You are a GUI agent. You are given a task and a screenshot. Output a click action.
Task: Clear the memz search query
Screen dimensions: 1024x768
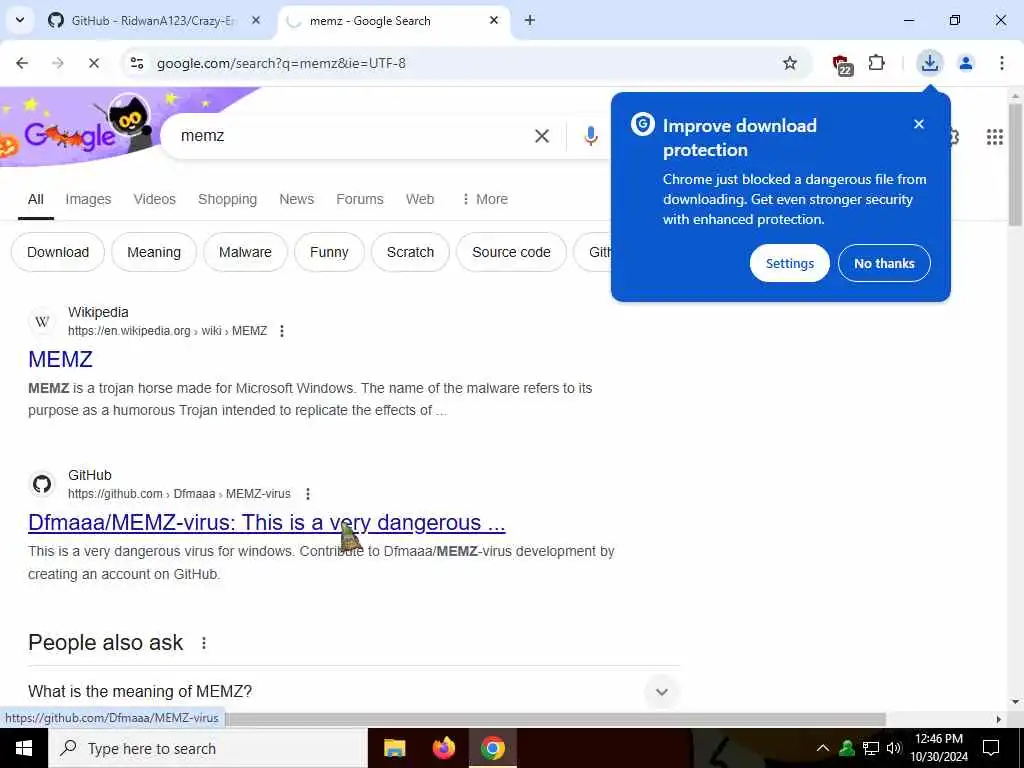pyautogui.click(x=541, y=136)
